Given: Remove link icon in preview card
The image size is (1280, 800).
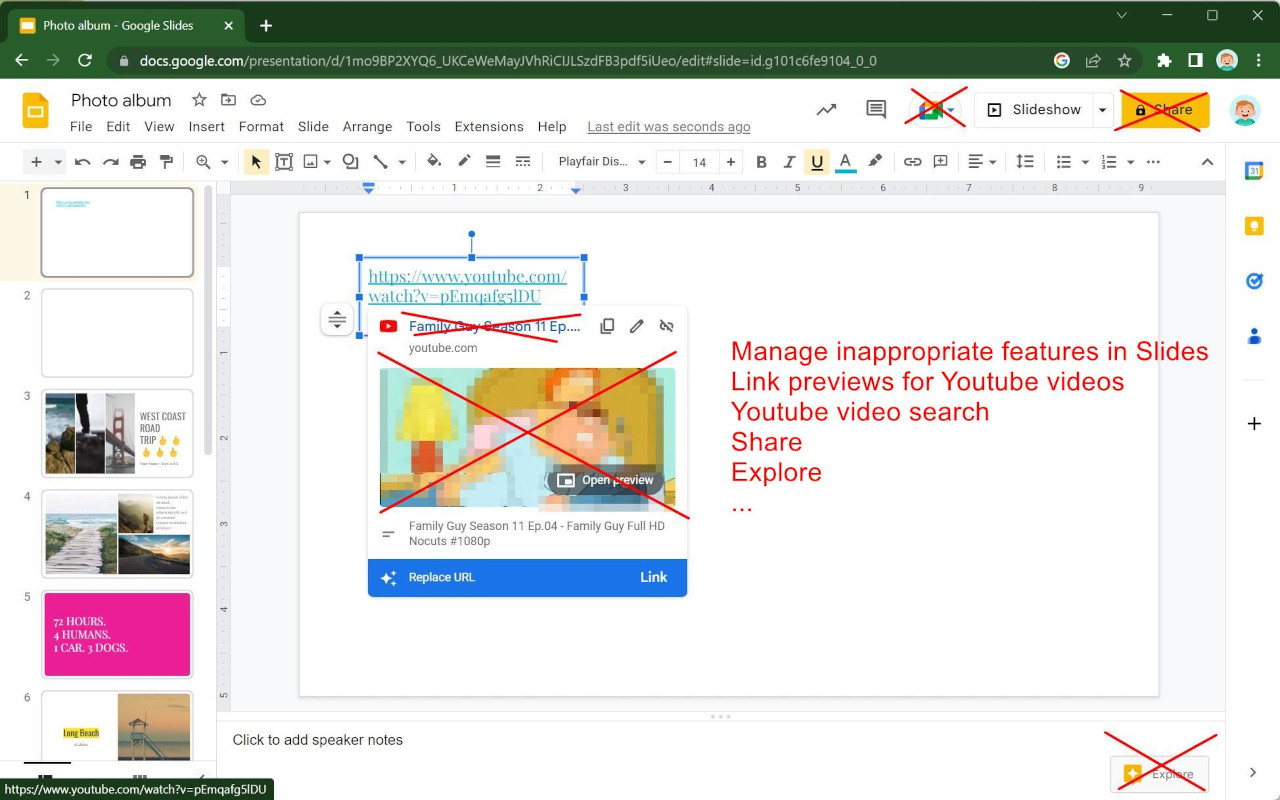Looking at the screenshot, I should [x=667, y=326].
